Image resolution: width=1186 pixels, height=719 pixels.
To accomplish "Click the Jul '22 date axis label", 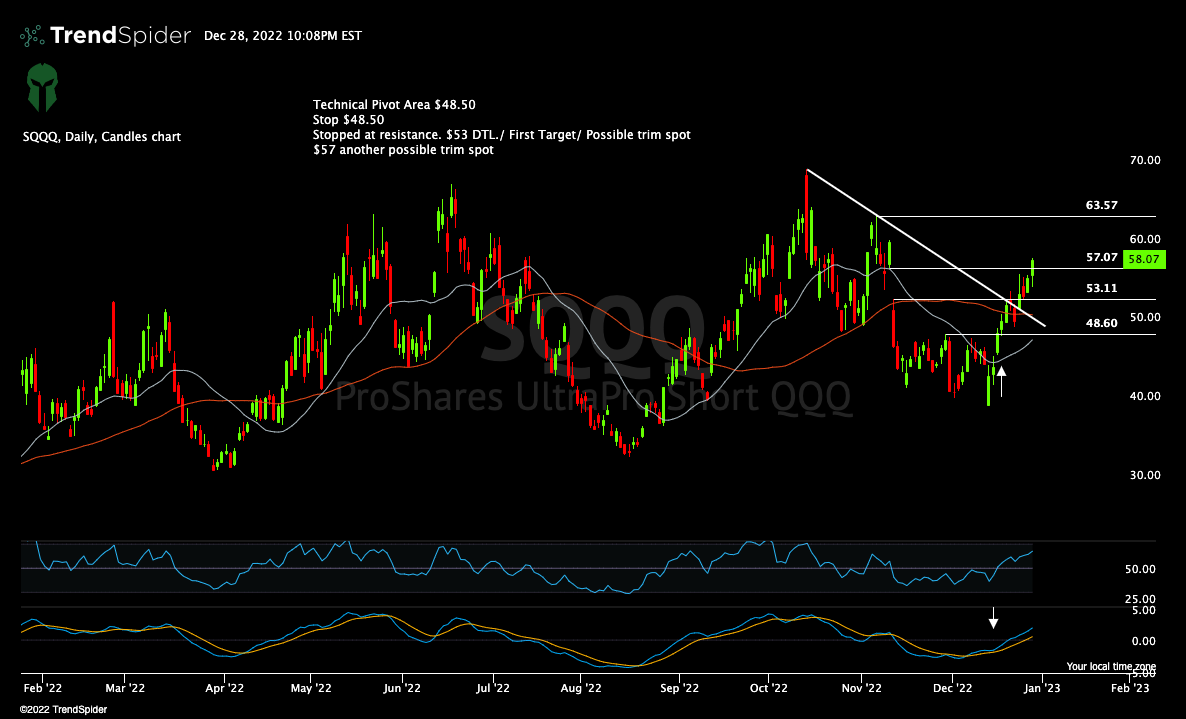I will (x=492, y=688).
